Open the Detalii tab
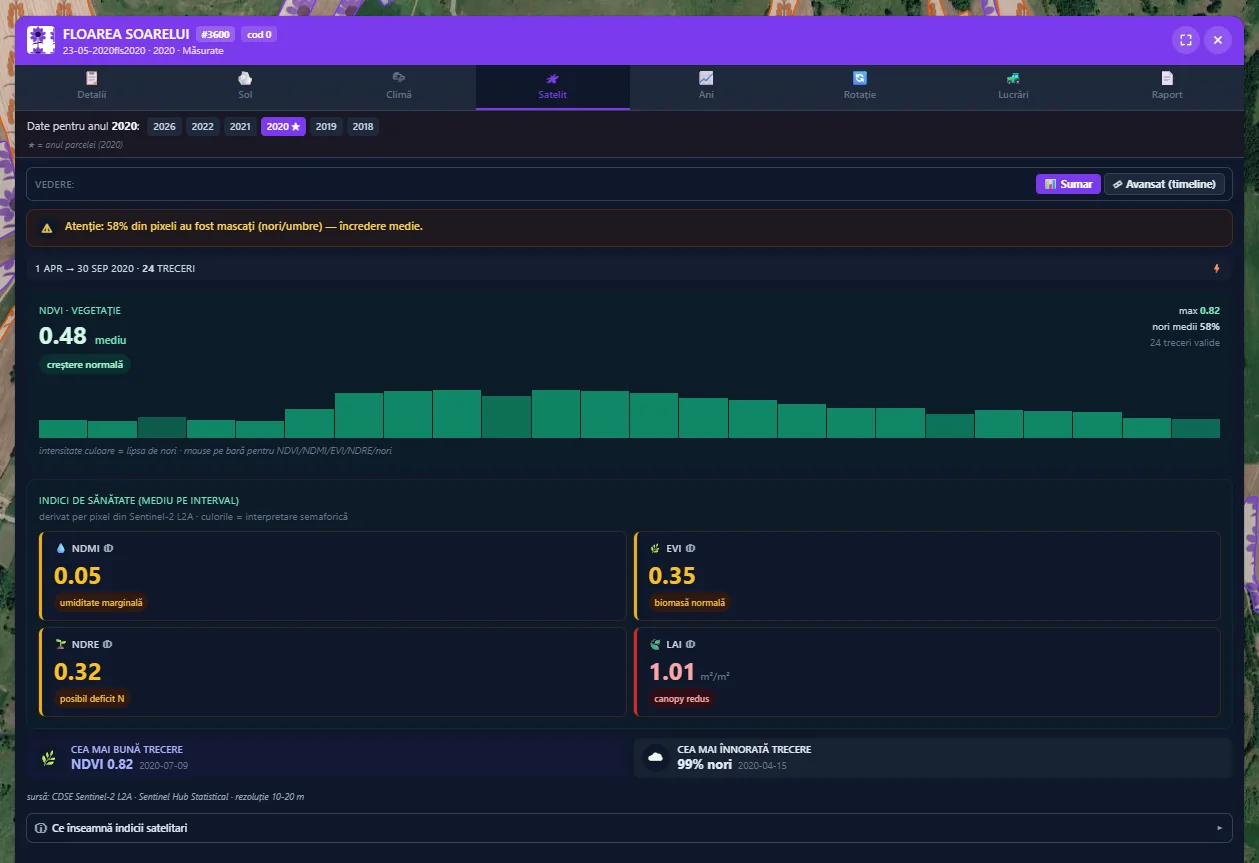The width and height of the screenshot is (1259, 863). (x=92, y=86)
